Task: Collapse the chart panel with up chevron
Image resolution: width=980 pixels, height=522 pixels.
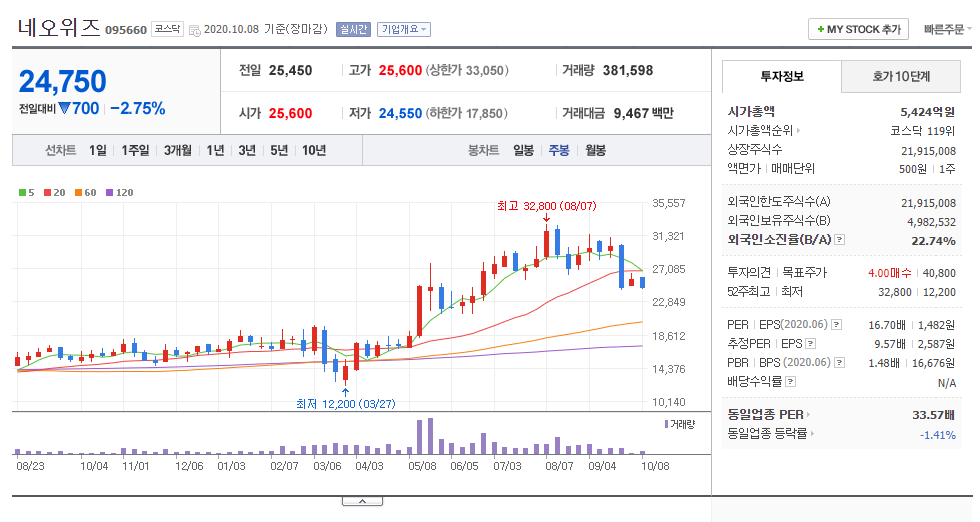Action: [x=362, y=501]
